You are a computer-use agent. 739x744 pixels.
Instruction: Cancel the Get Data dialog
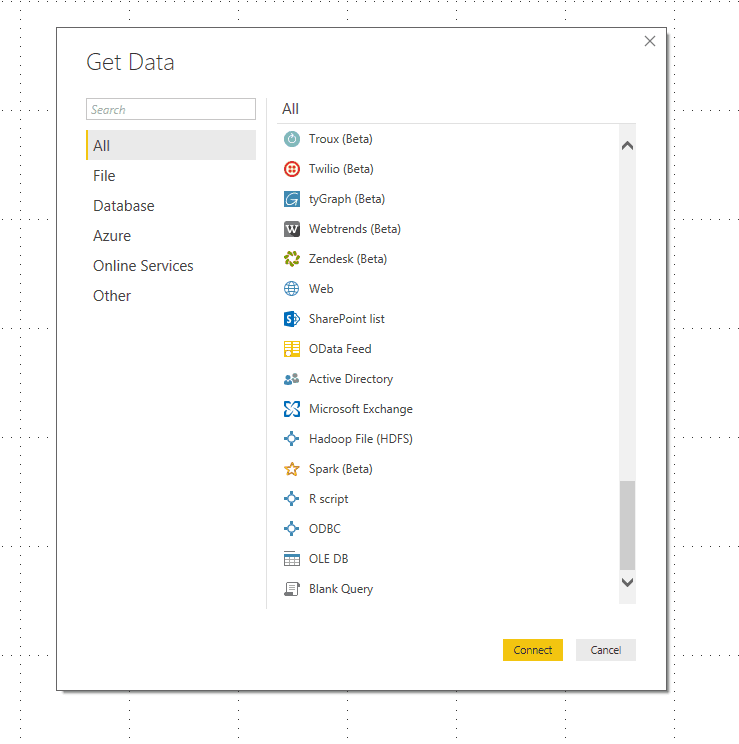pos(606,650)
